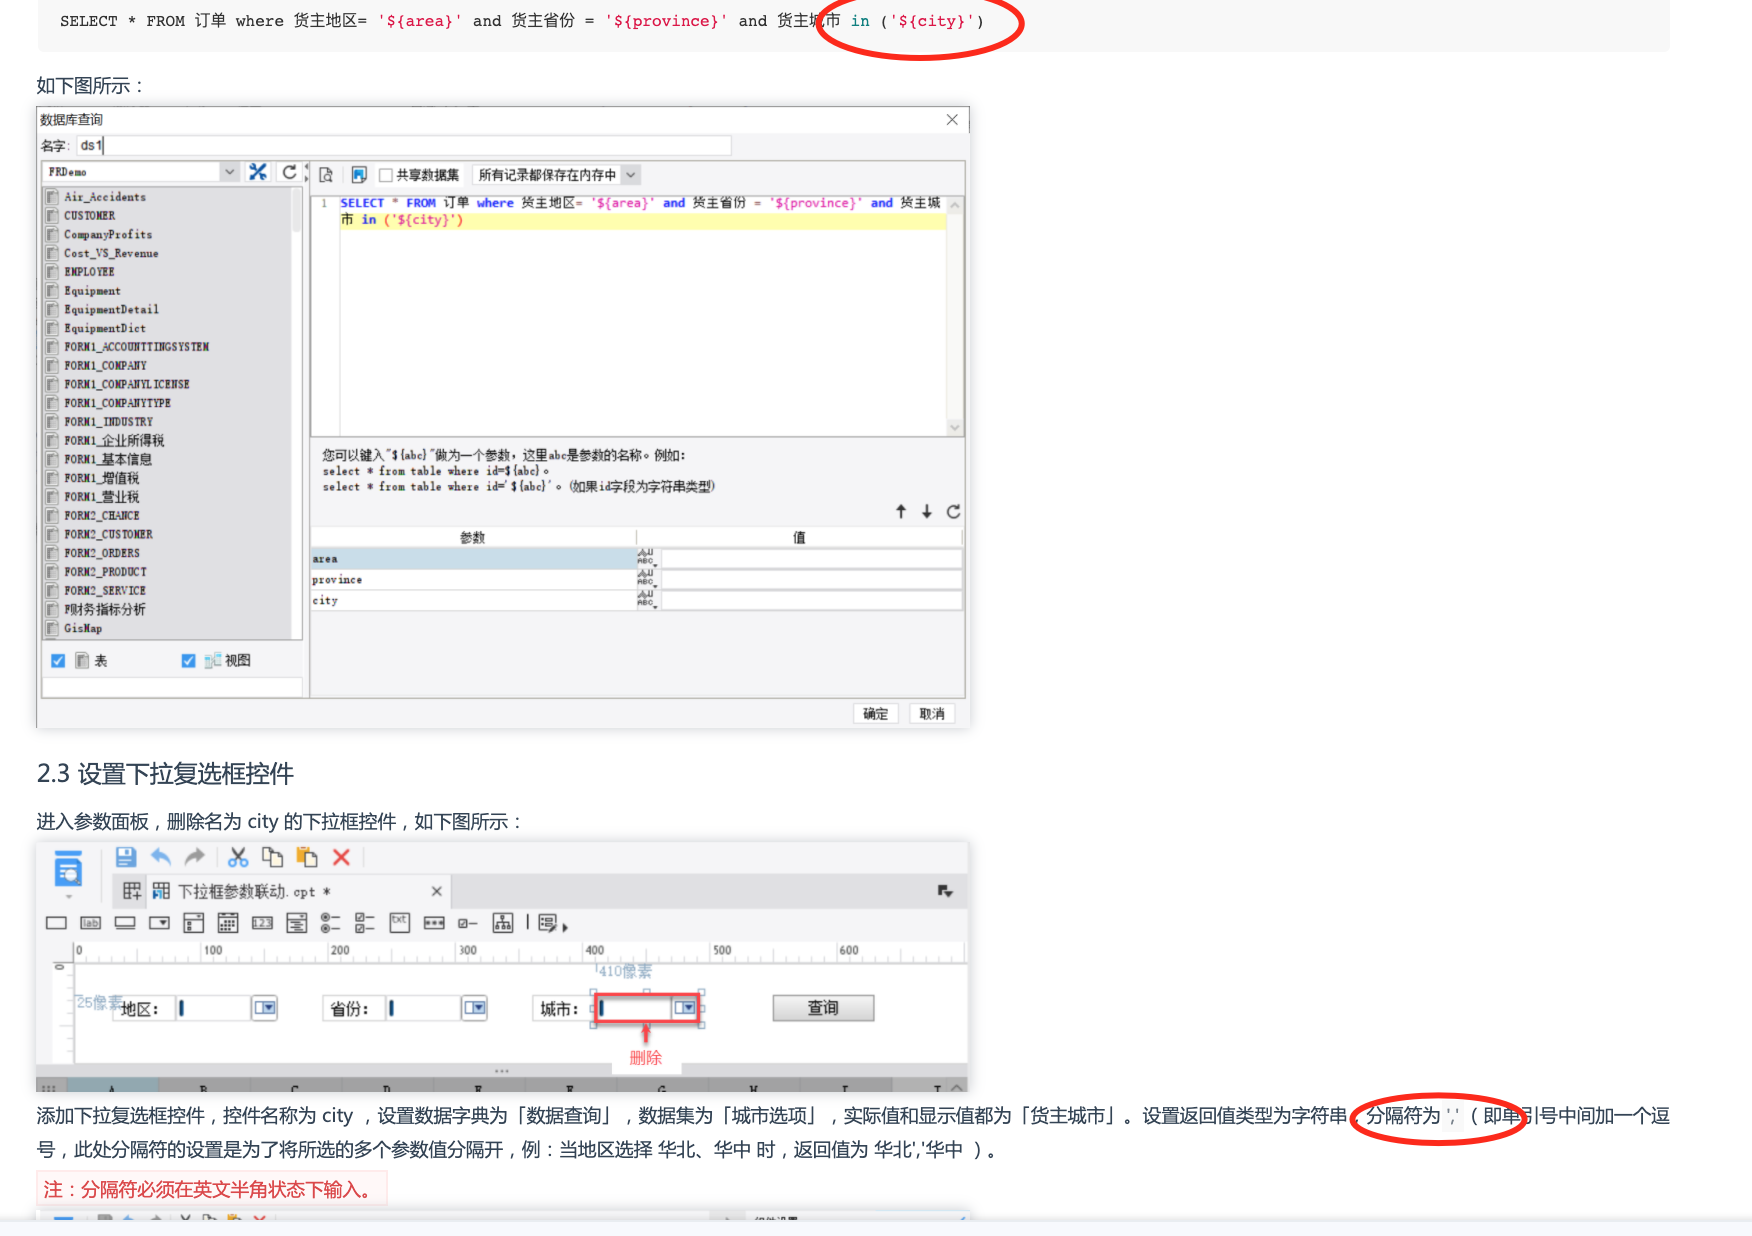The image size is (1752, 1236).
Task: Select the button widget icon
Action: point(125,923)
